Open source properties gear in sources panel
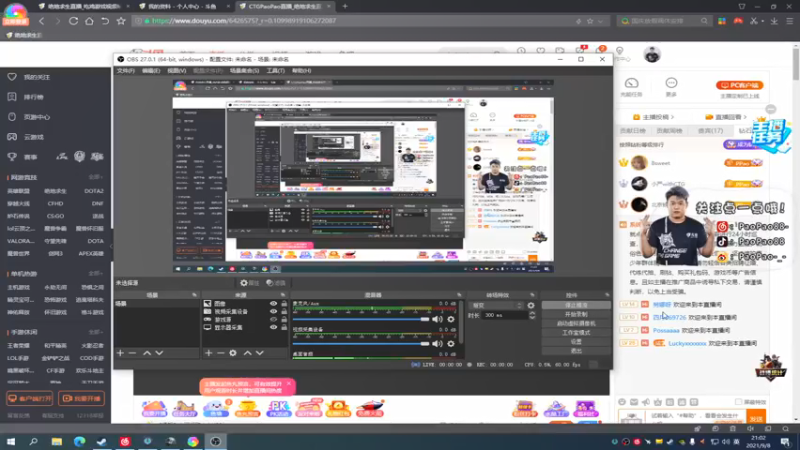Viewport: 800px width, 450px height. [x=233, y=353]
